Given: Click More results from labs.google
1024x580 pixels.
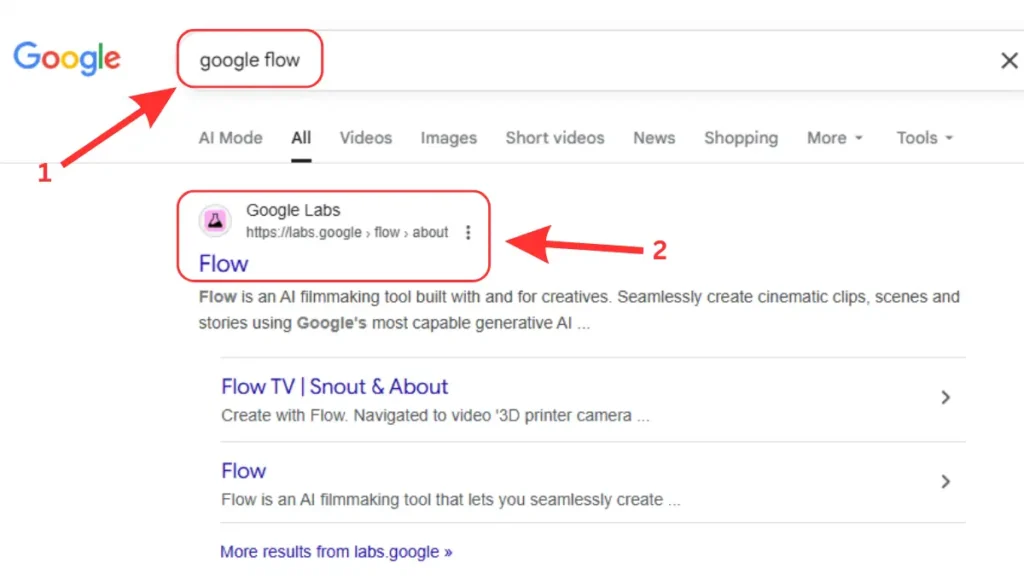Looking at the screenshot, I should (x=336, y=551).
